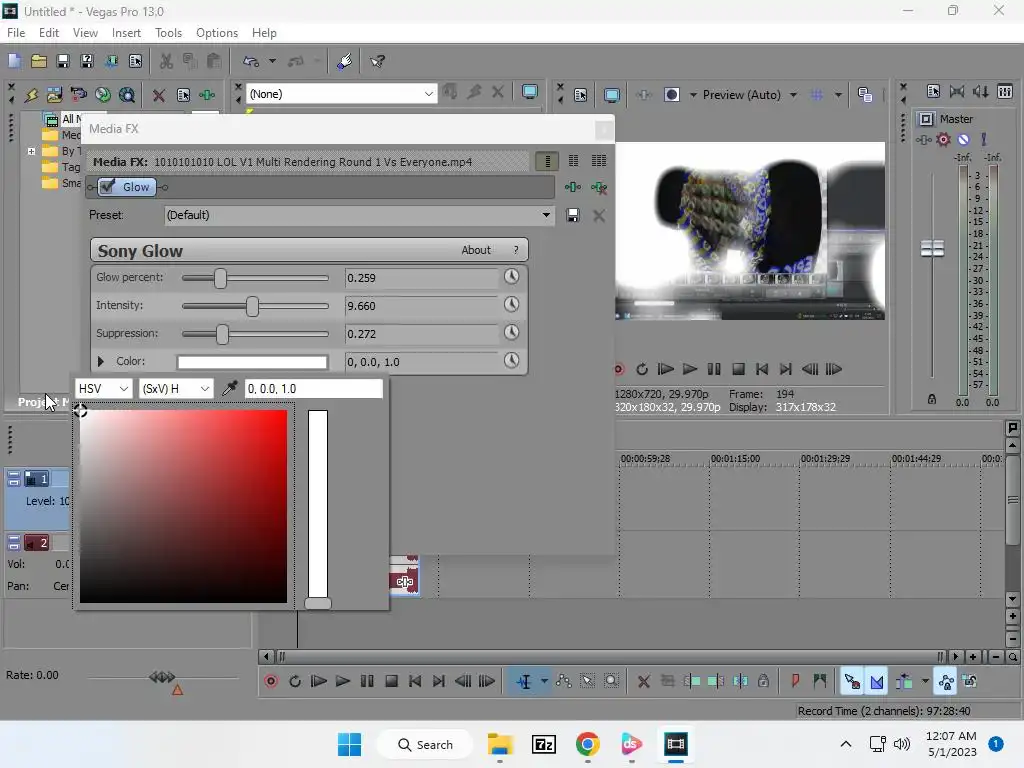Click the Split Screen View icon

(x=671, y=95)
